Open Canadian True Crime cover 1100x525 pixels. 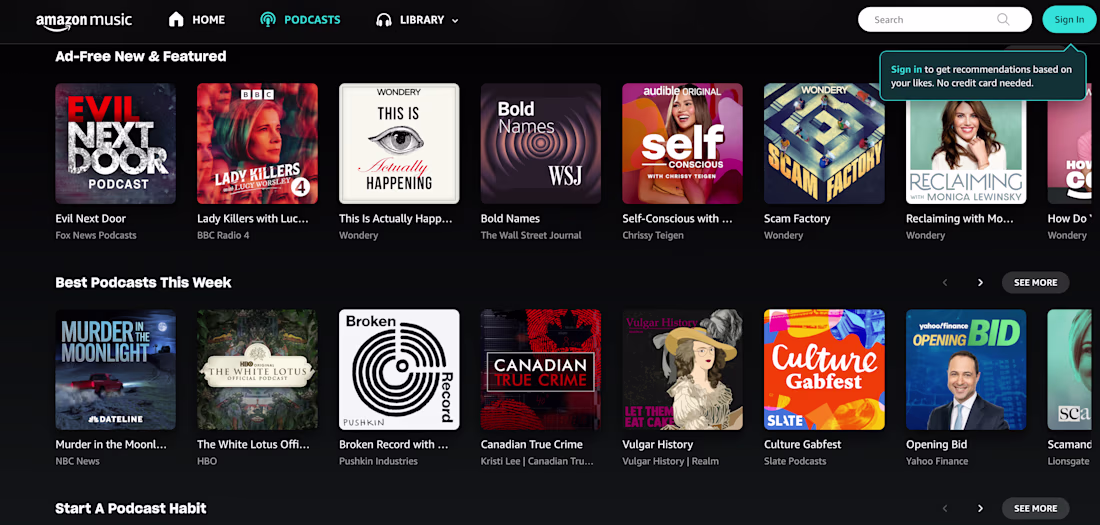pyautogui.click(x=541, y=370)
